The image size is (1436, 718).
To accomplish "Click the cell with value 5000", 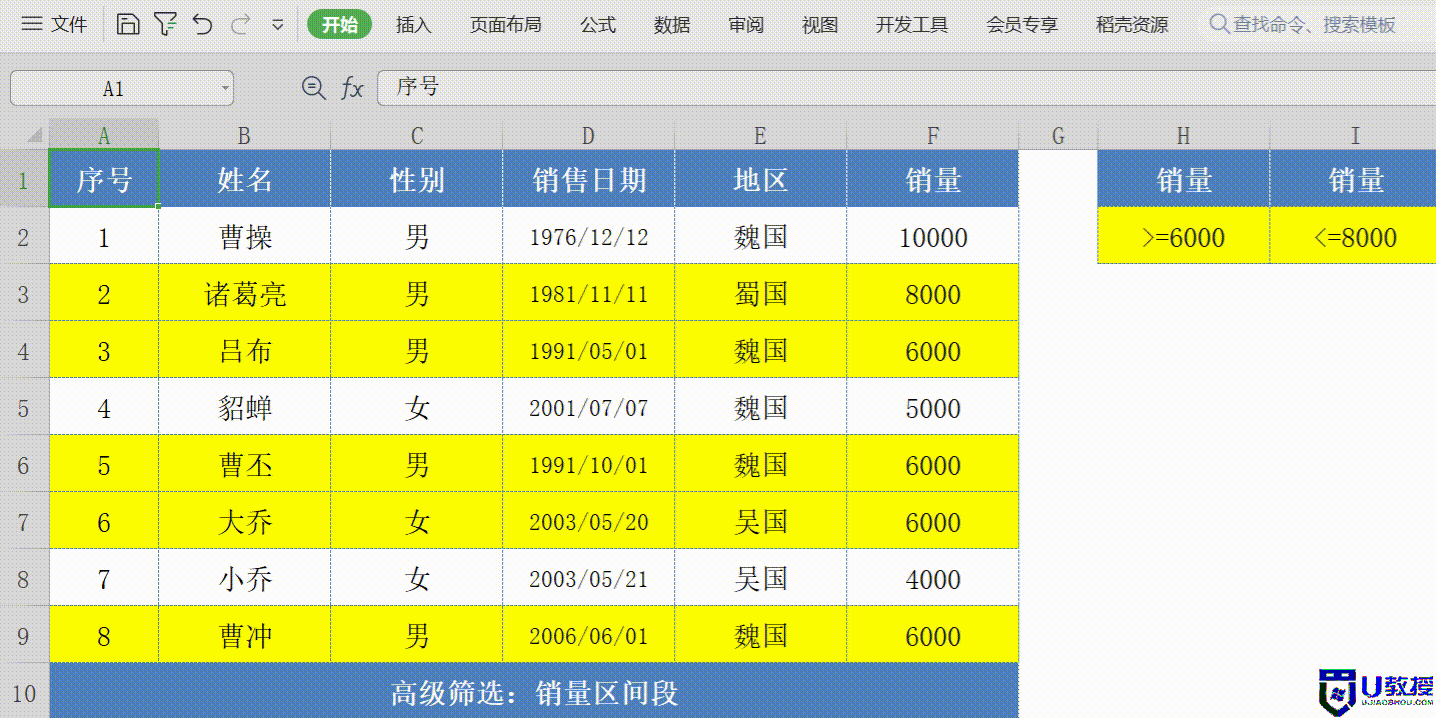I will pos(933,408).
